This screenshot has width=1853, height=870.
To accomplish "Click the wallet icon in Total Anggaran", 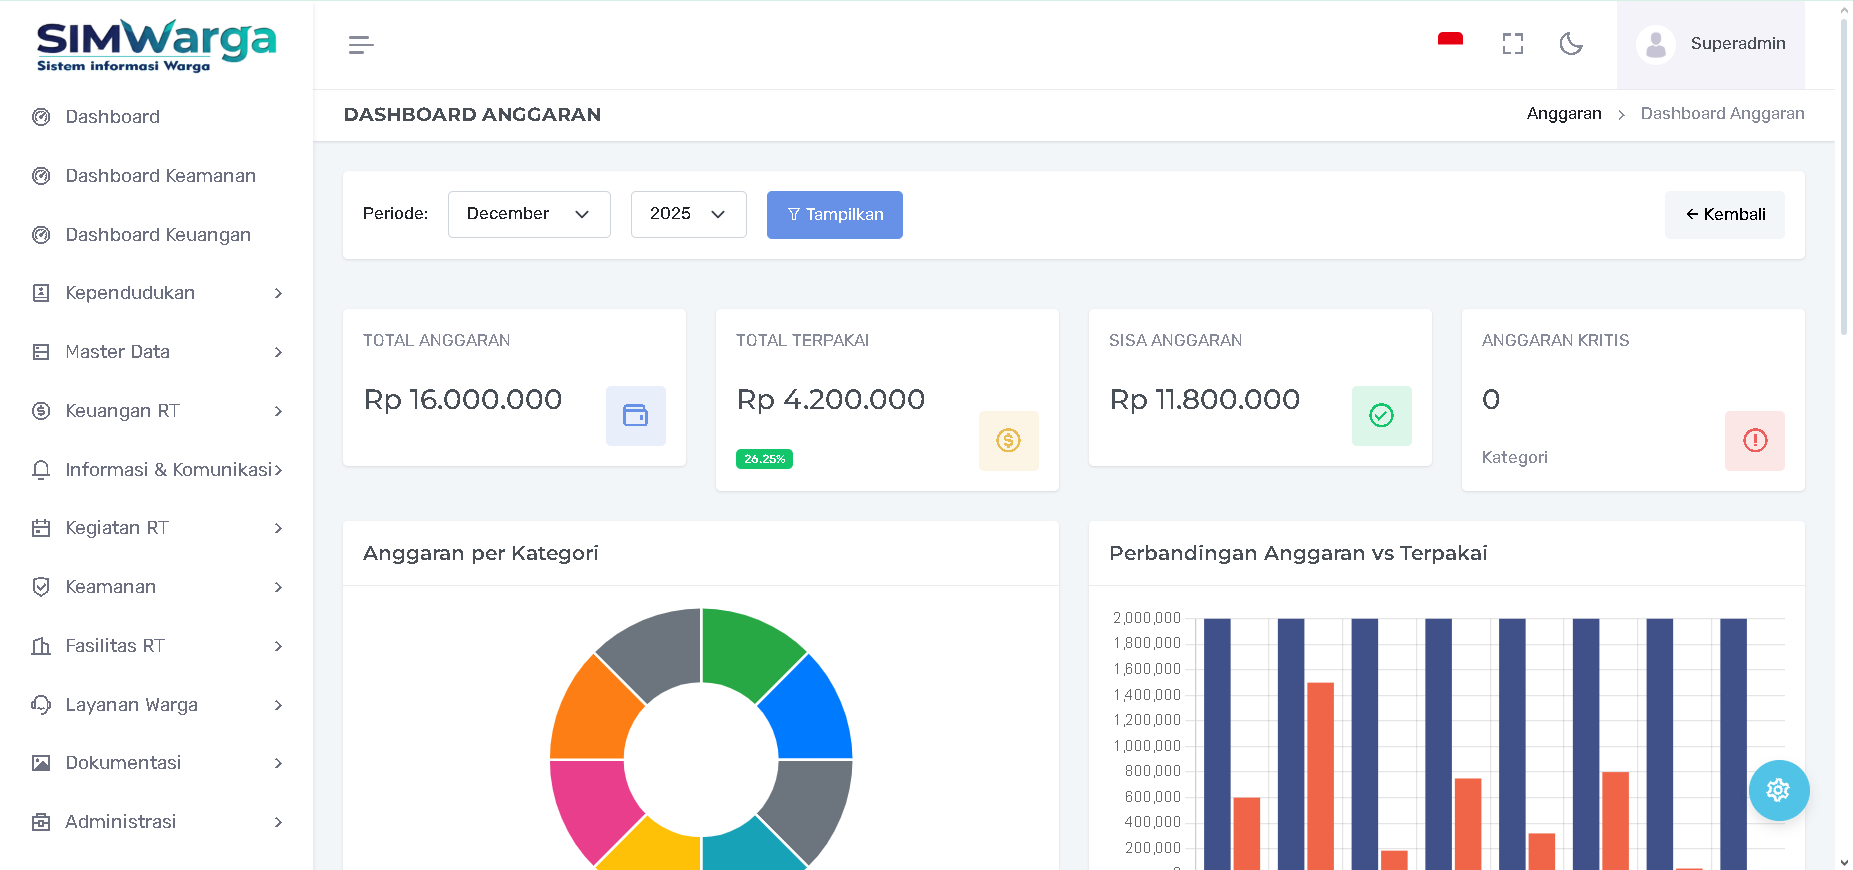I will 635,415.
